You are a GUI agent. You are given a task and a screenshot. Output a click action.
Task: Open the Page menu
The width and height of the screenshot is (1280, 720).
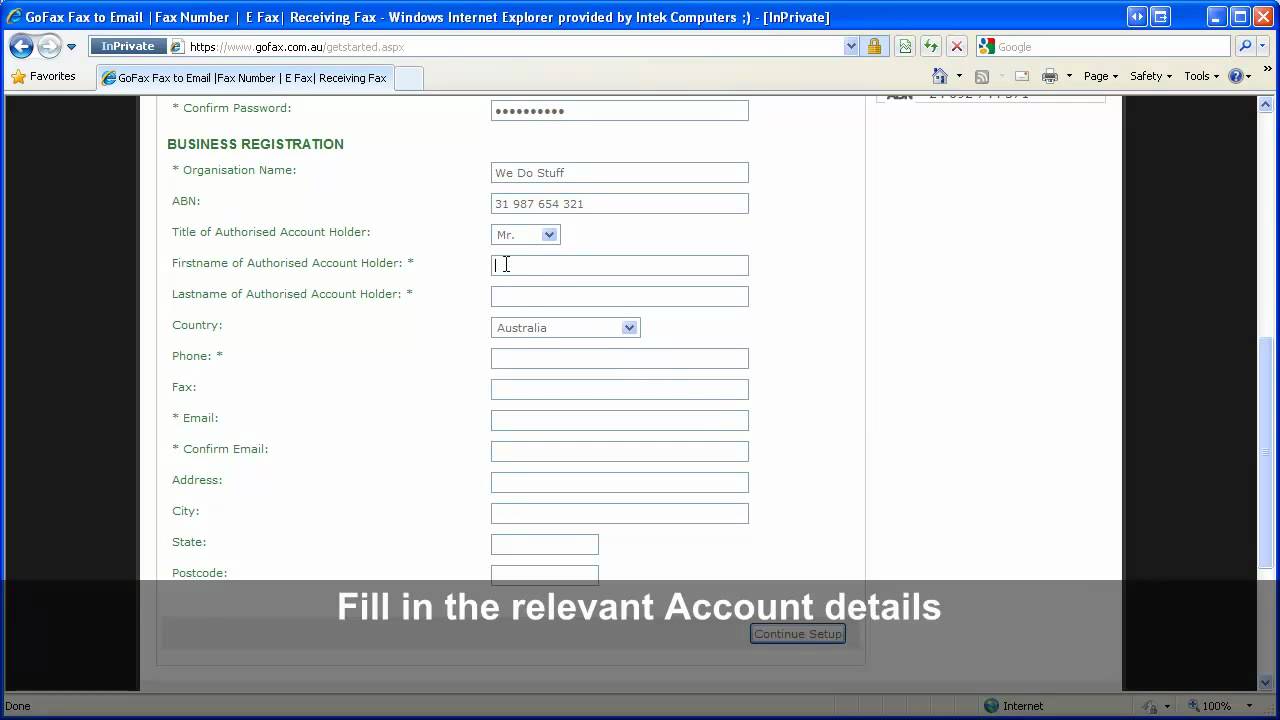pyautogui.click(x=1100, y=76)
